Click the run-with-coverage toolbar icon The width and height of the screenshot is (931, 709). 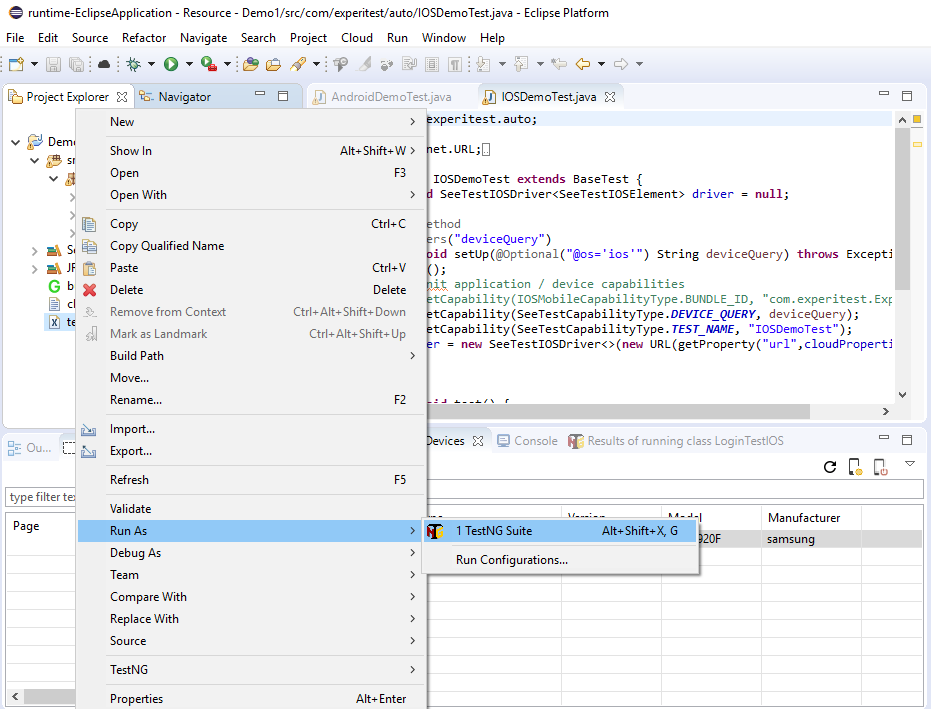[x=208, y=63]
